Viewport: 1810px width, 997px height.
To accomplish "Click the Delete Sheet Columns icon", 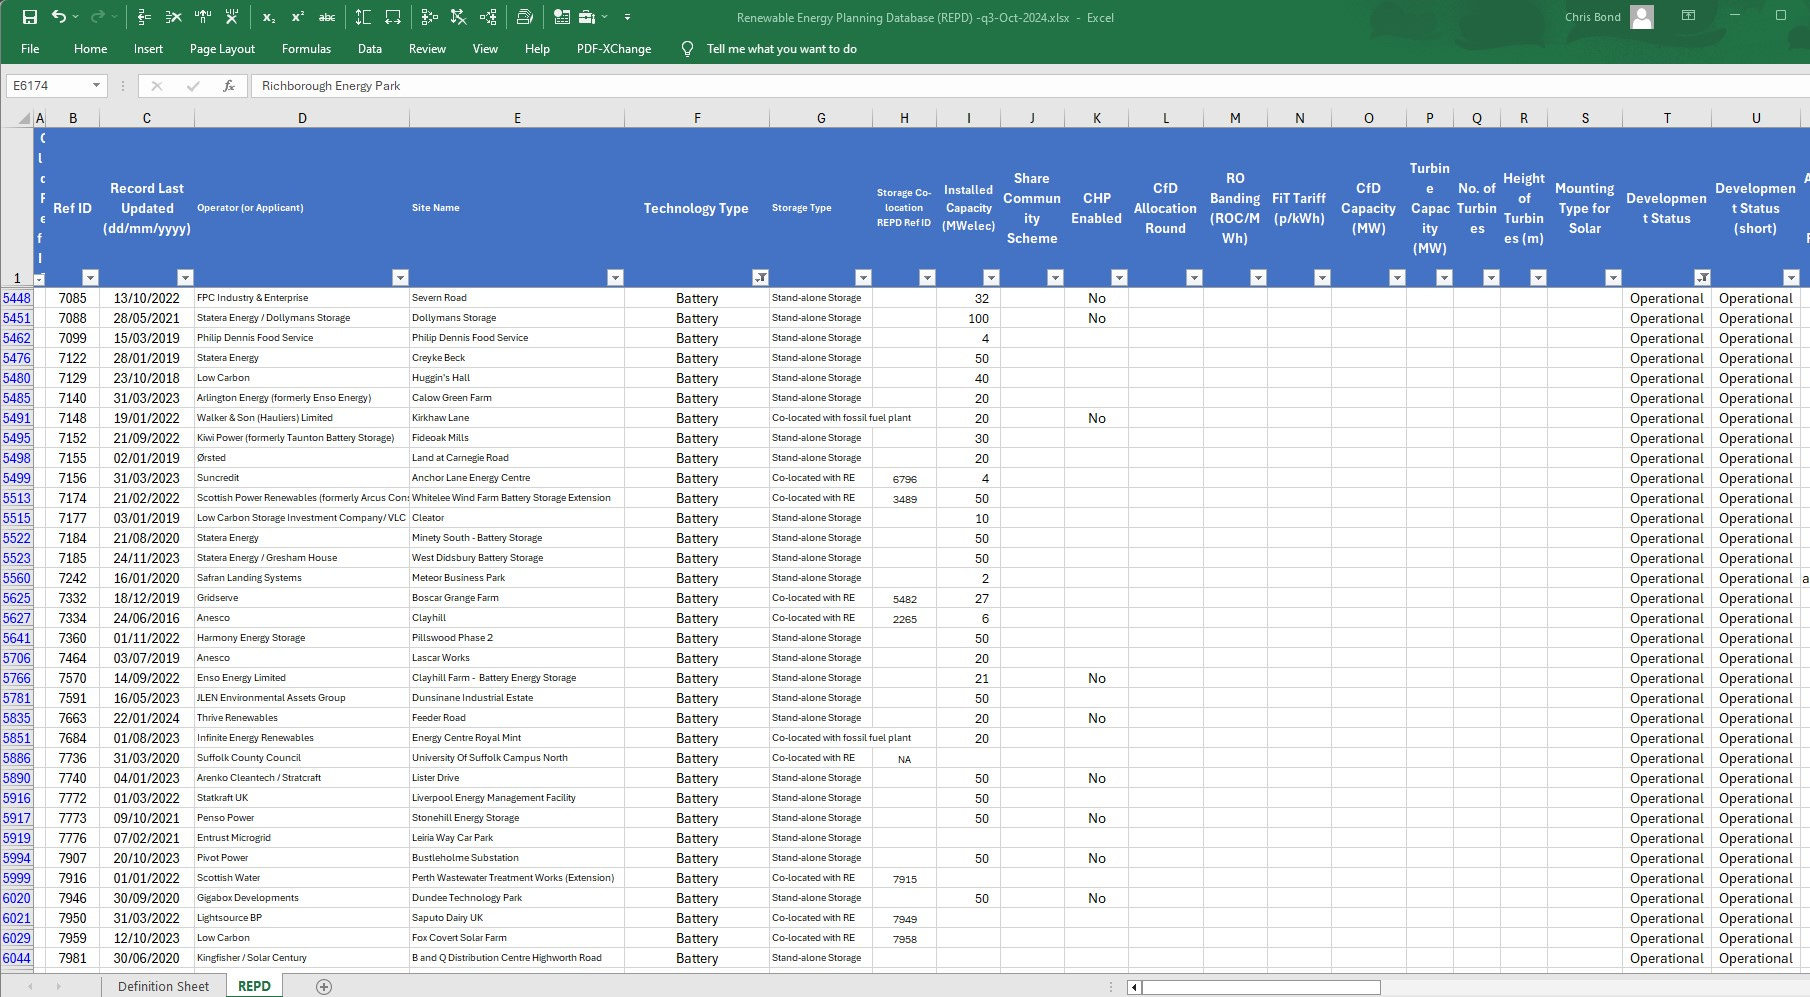I will coord(232,17).
